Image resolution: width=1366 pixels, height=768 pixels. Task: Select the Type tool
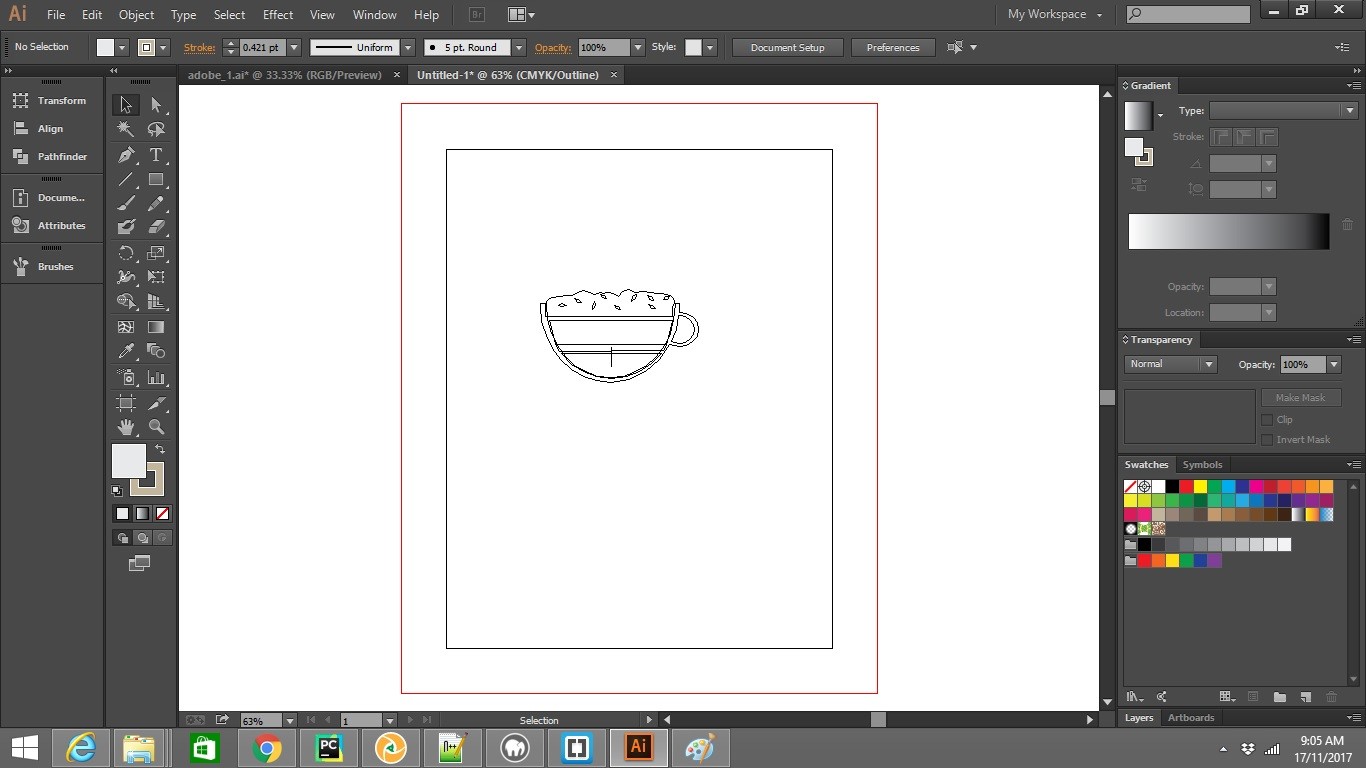156,155
